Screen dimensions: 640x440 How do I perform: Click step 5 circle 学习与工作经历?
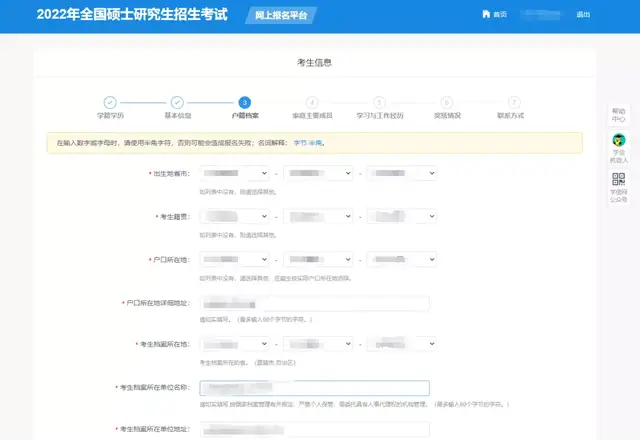click(379, 102)
